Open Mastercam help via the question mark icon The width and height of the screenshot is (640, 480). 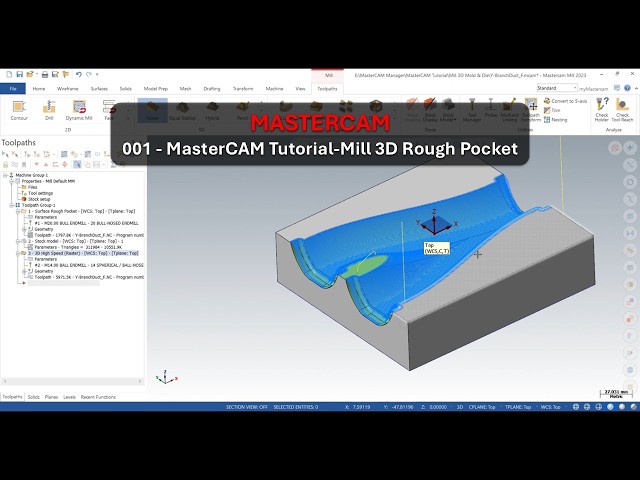[x=627, y=88]
